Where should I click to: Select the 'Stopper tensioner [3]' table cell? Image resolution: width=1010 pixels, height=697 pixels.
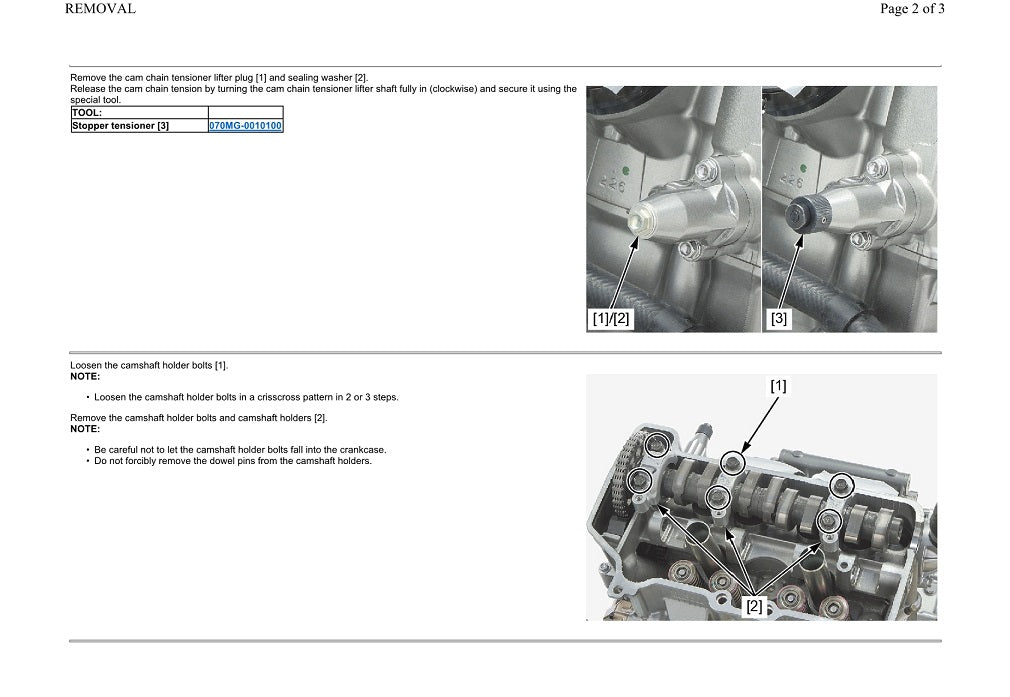click(139, 126)
